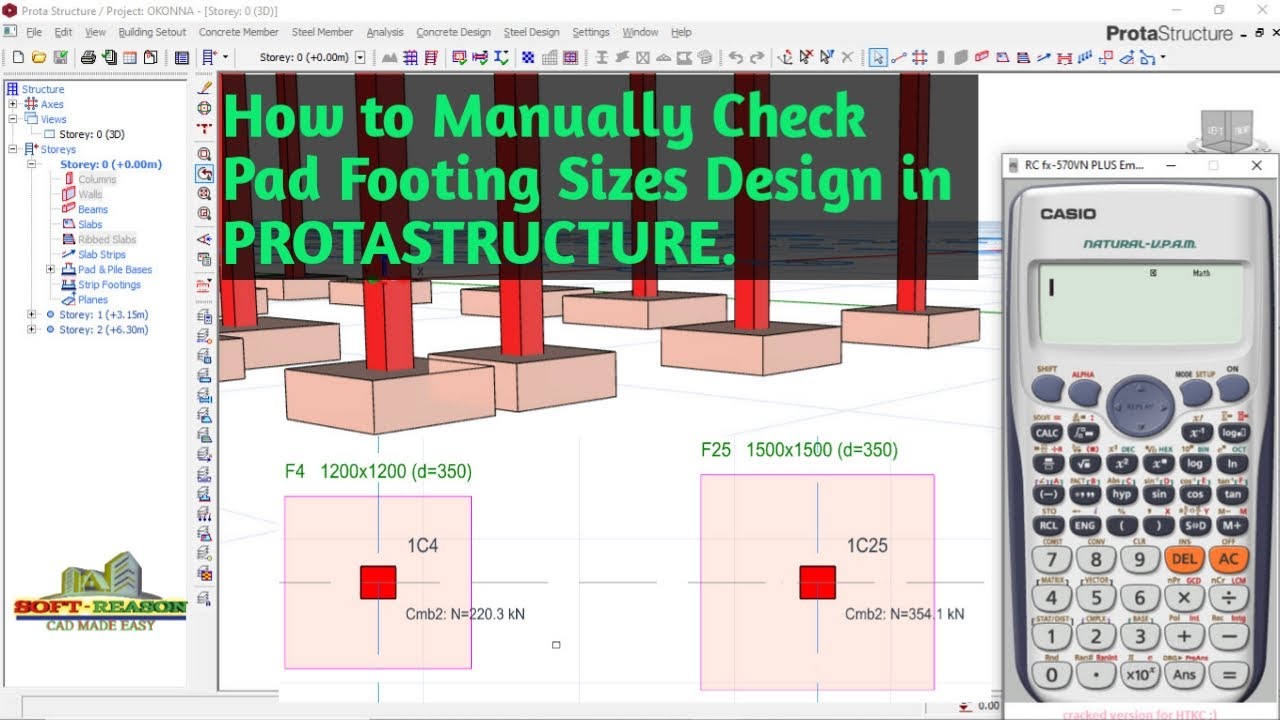Click the checkered building analysis icon

[527, 58]
